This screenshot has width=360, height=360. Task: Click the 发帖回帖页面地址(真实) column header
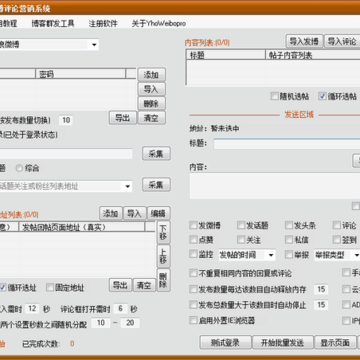click(x=82, y=227)
